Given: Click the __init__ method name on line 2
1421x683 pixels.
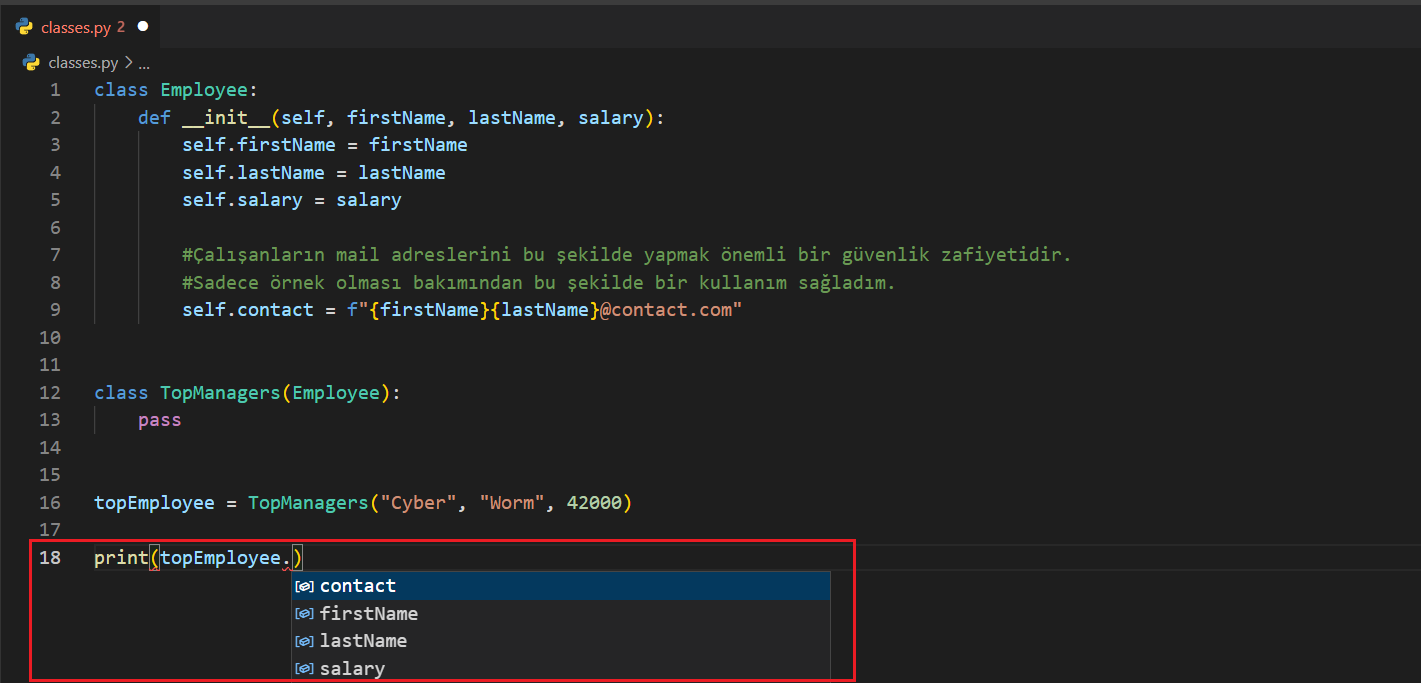Looking at the screenshot, I should coord(225,118).
